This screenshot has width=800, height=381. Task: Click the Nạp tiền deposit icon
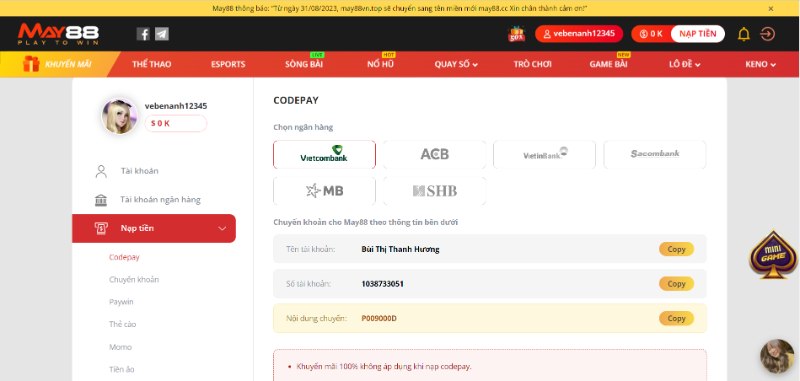[101, 228]
